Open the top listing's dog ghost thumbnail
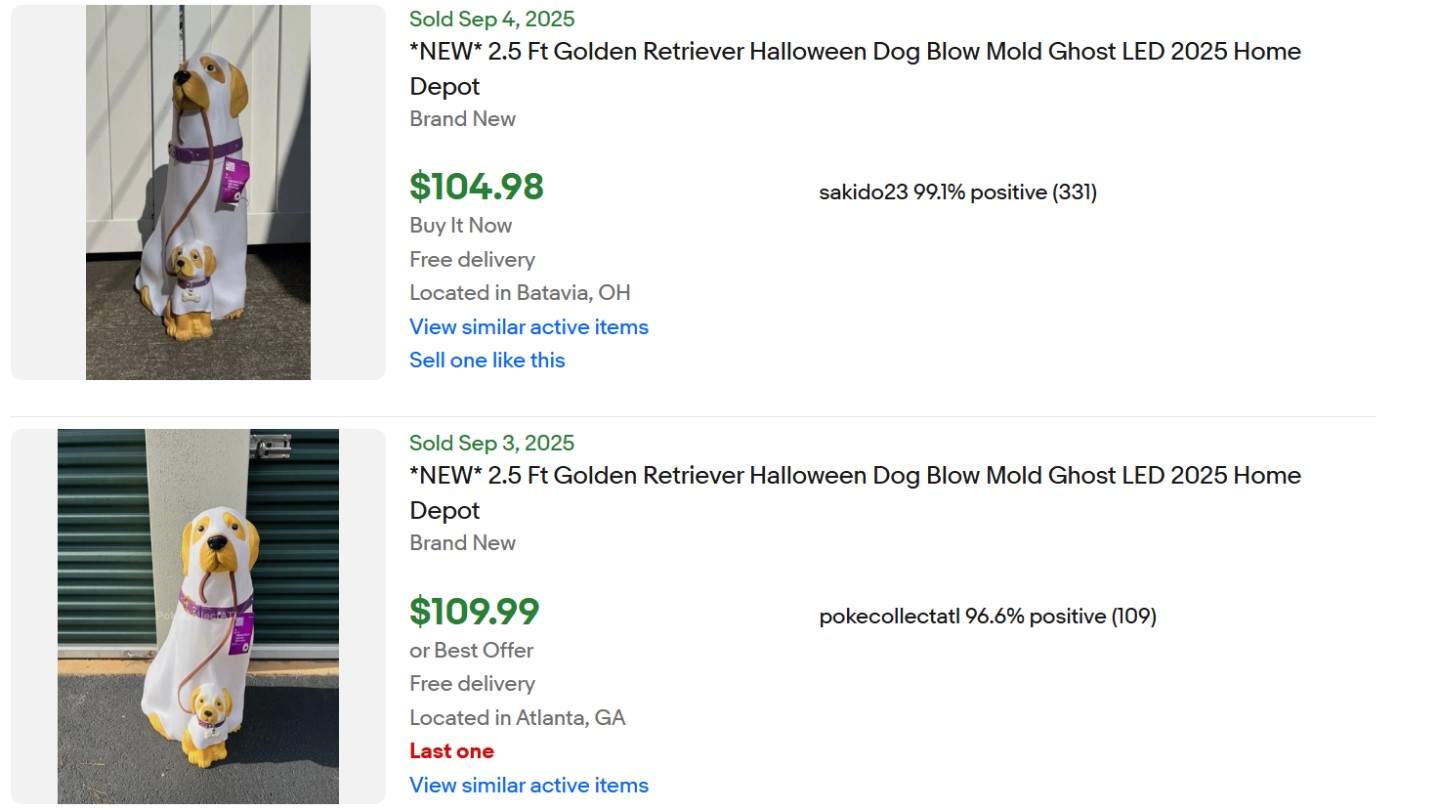This screenshot has width=1440, height=810. point(197,191)
